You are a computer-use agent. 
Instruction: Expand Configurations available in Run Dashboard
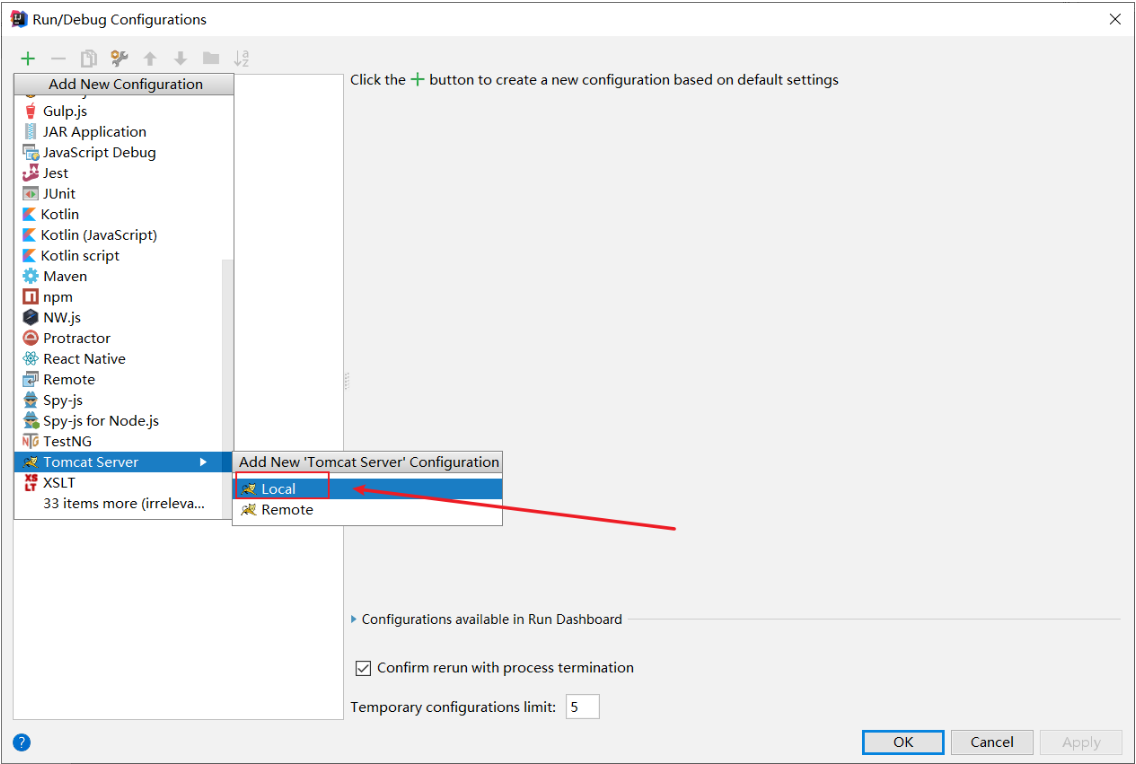(354, 619)
